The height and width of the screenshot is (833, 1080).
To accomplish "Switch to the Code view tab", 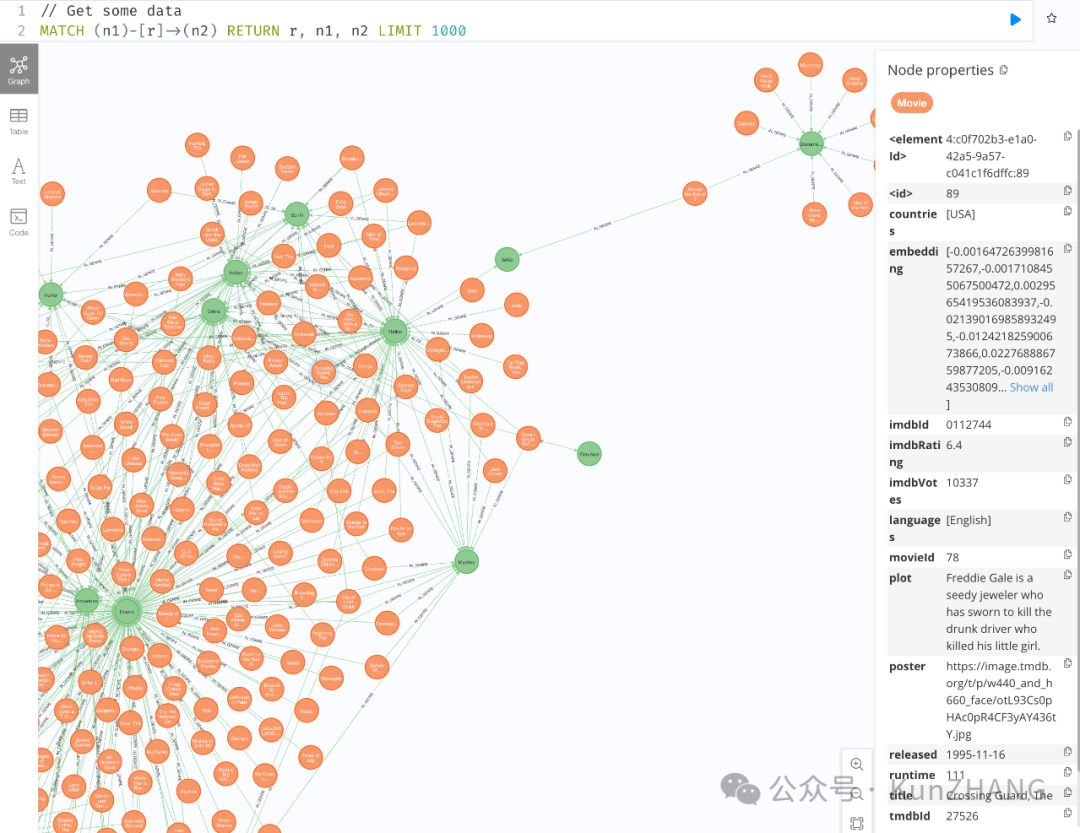I will 19,222.
